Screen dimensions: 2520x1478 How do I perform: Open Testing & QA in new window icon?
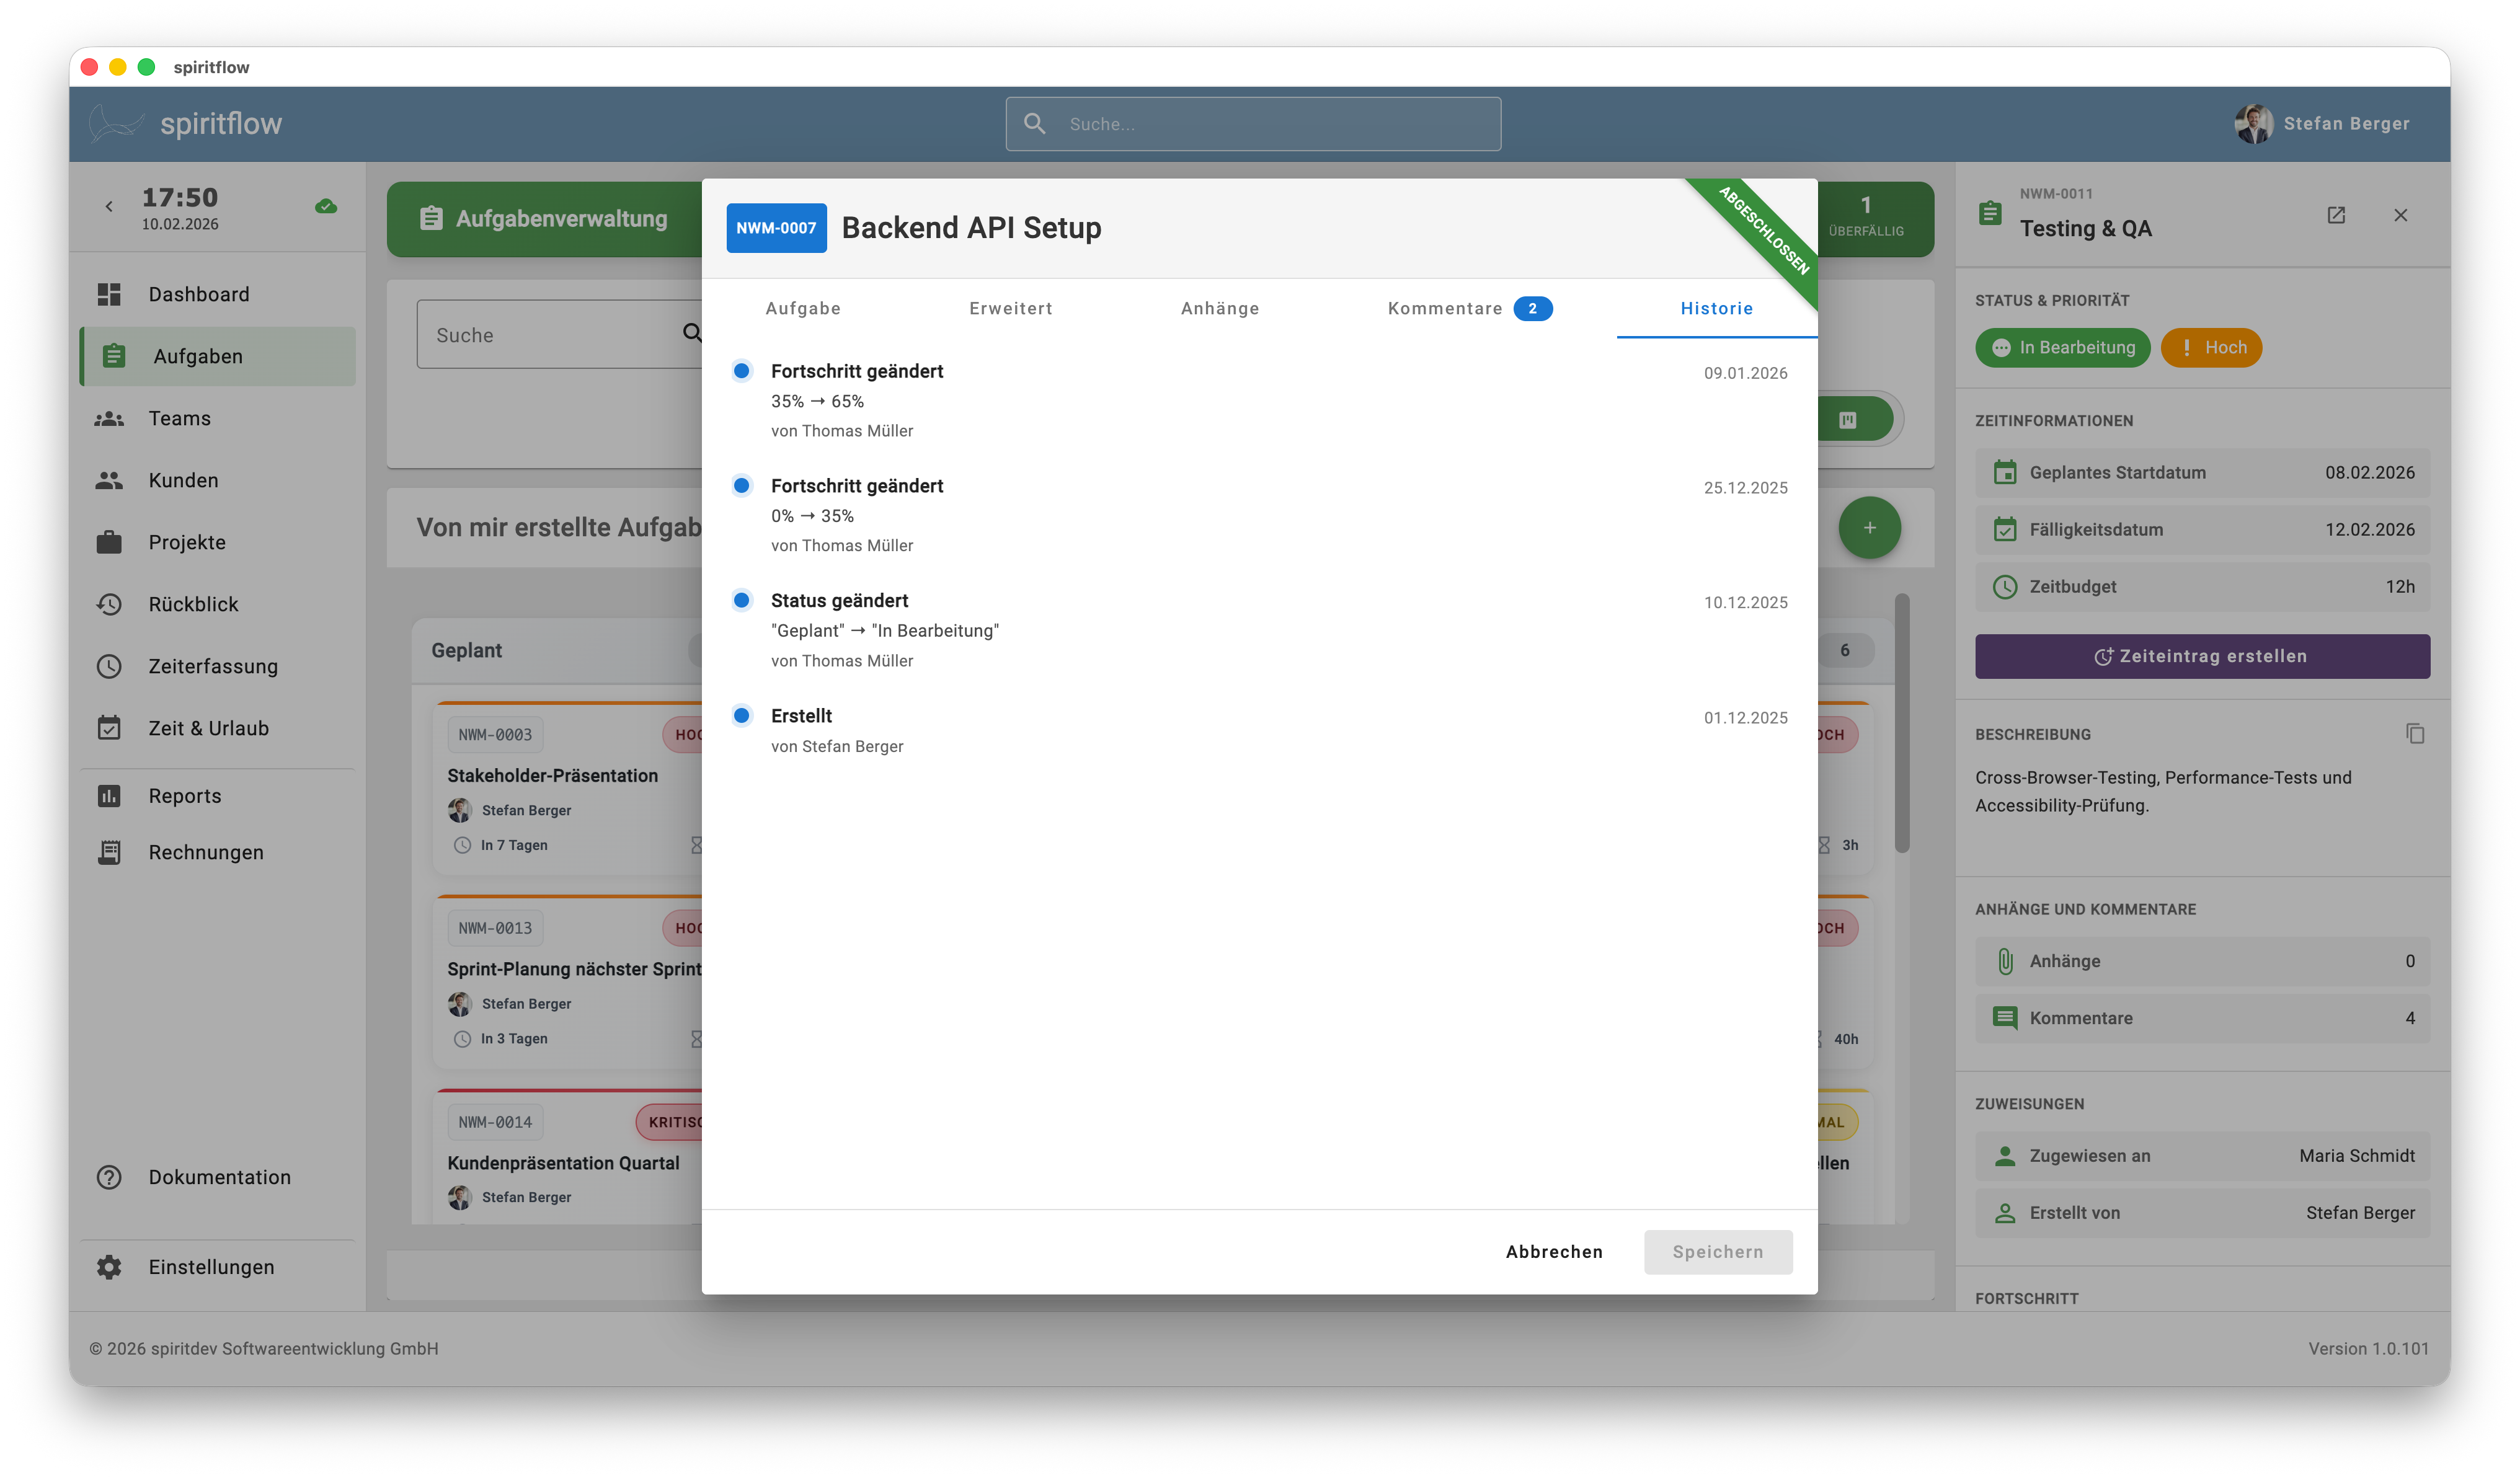click(2336, 215)
